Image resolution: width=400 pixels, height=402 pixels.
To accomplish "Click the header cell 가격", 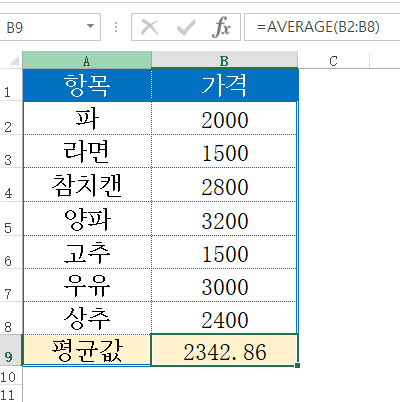I will (x=224, y=85).
